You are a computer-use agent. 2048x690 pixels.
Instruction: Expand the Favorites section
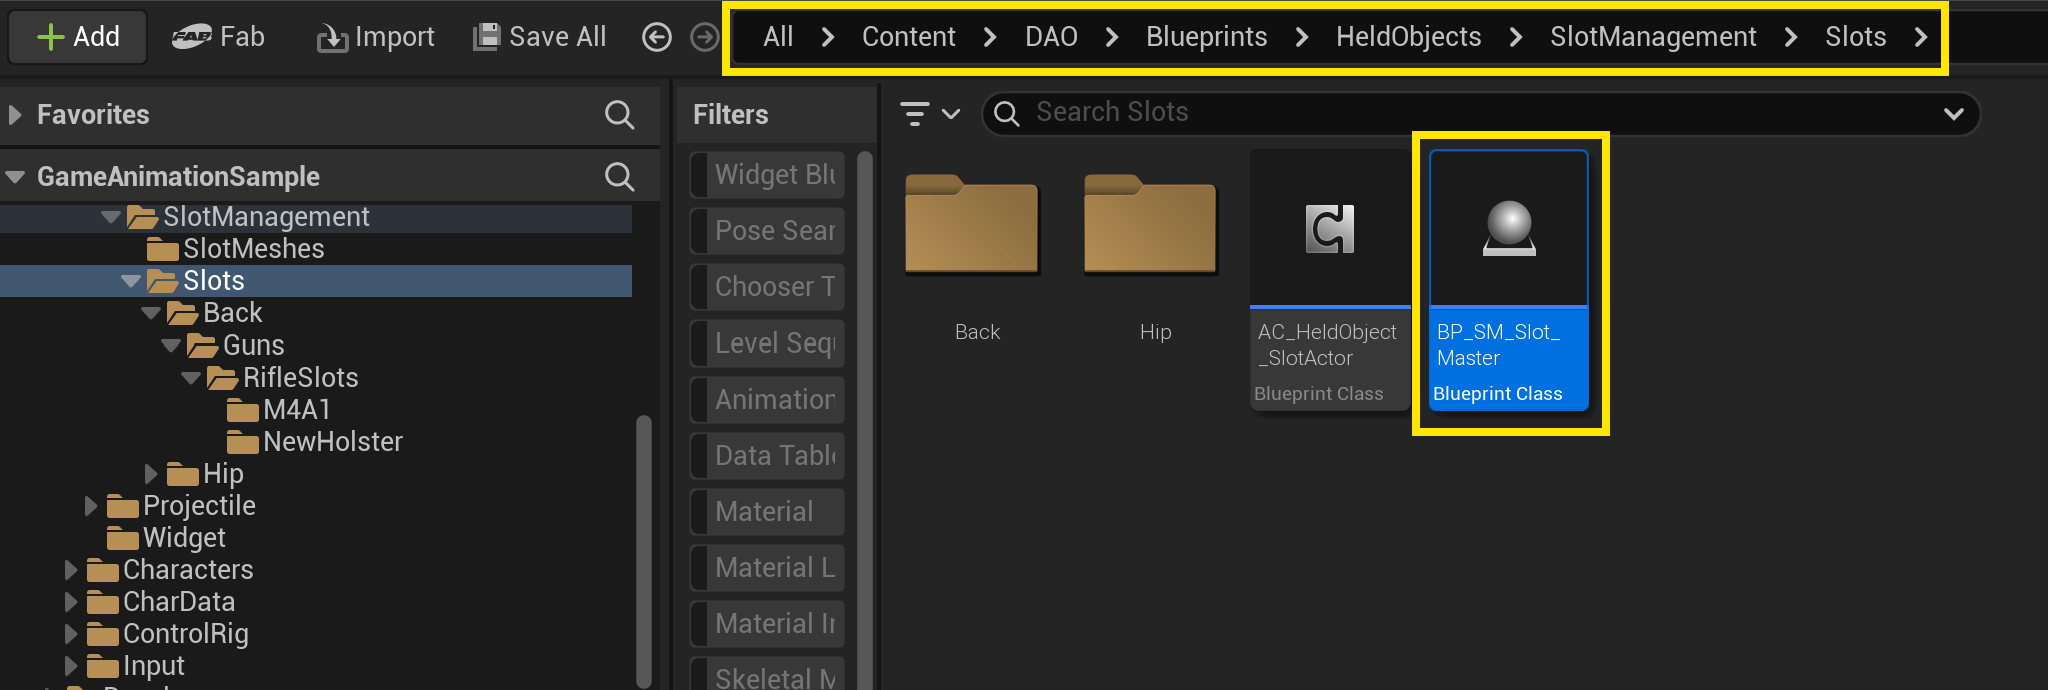point(15,115)
